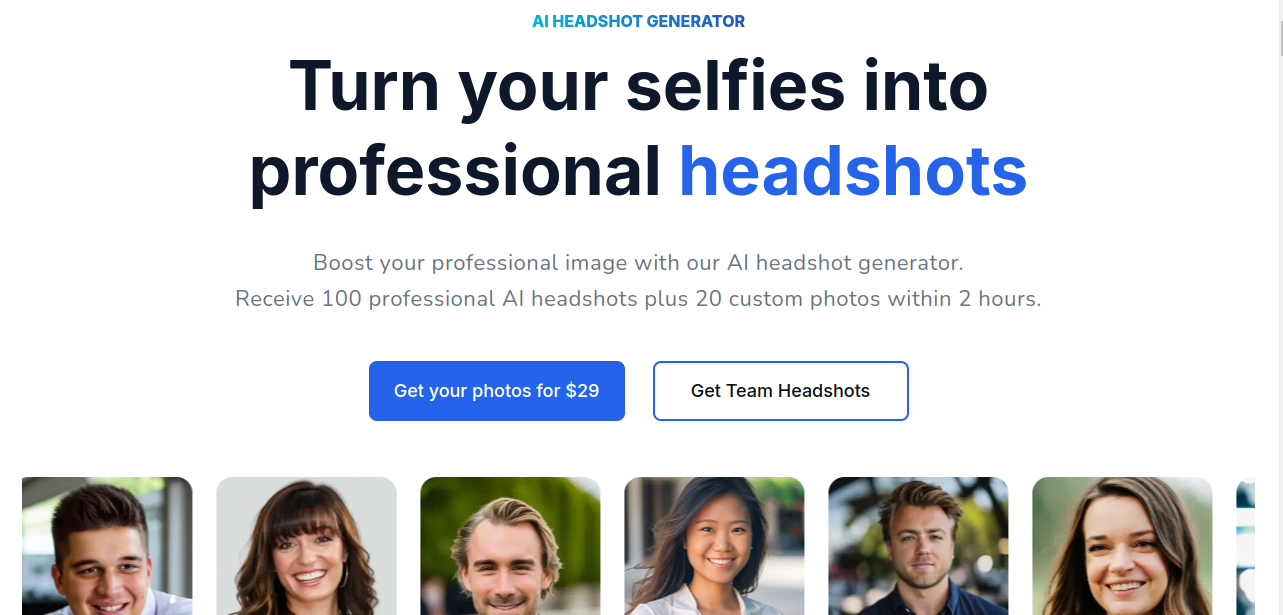Open the headshot of smiling woman with long black hair
The height and width of the screenshot is (615, 1283).
[x=714, y=546]
